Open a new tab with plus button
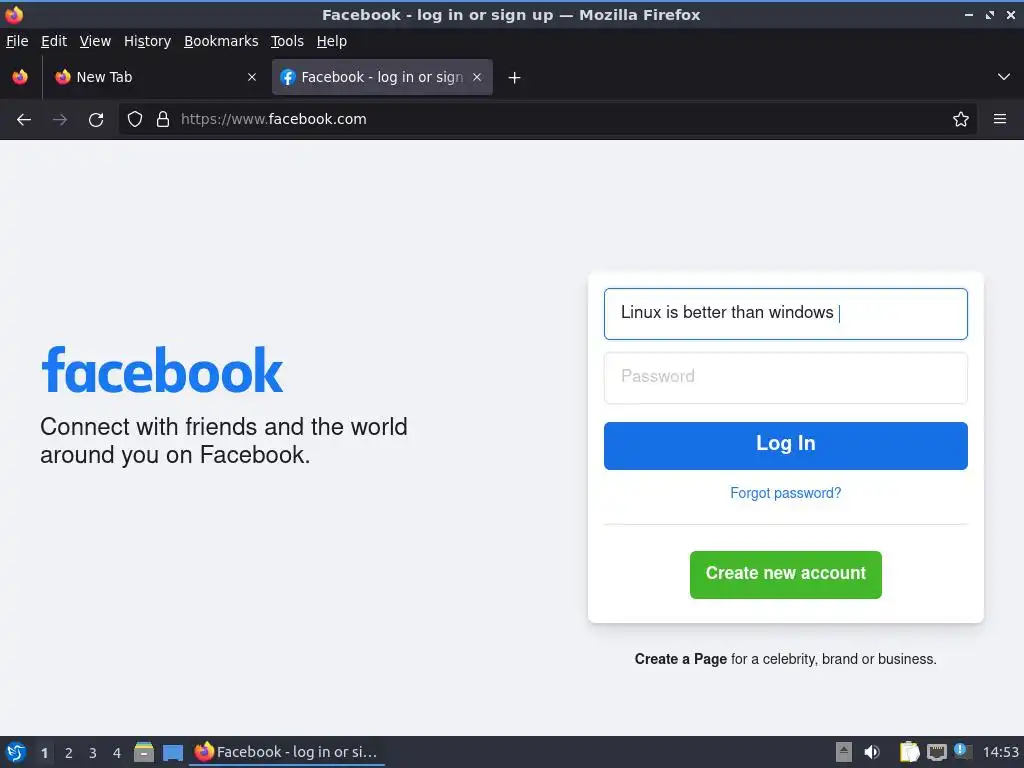 (x=515, y=78)
